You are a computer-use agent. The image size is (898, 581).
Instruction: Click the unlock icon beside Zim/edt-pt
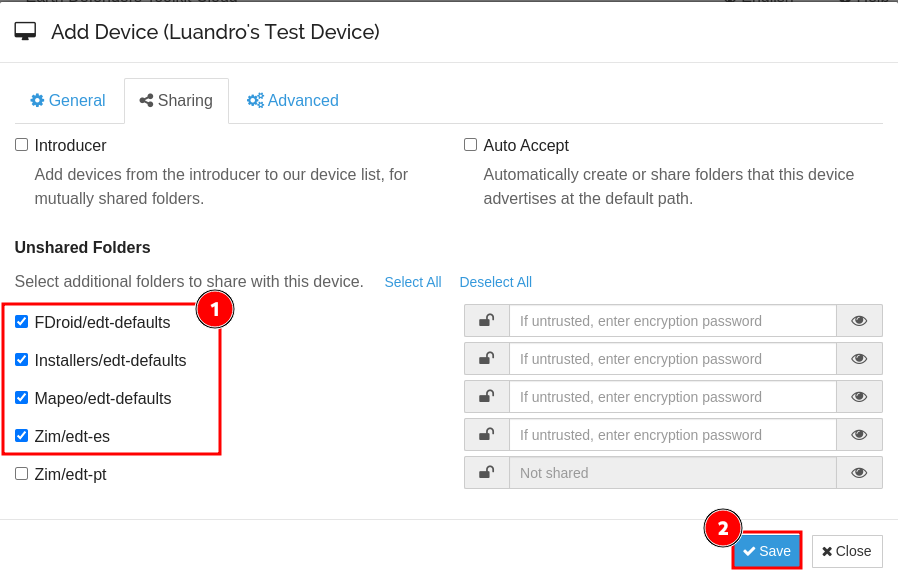[x=486, y=473]
